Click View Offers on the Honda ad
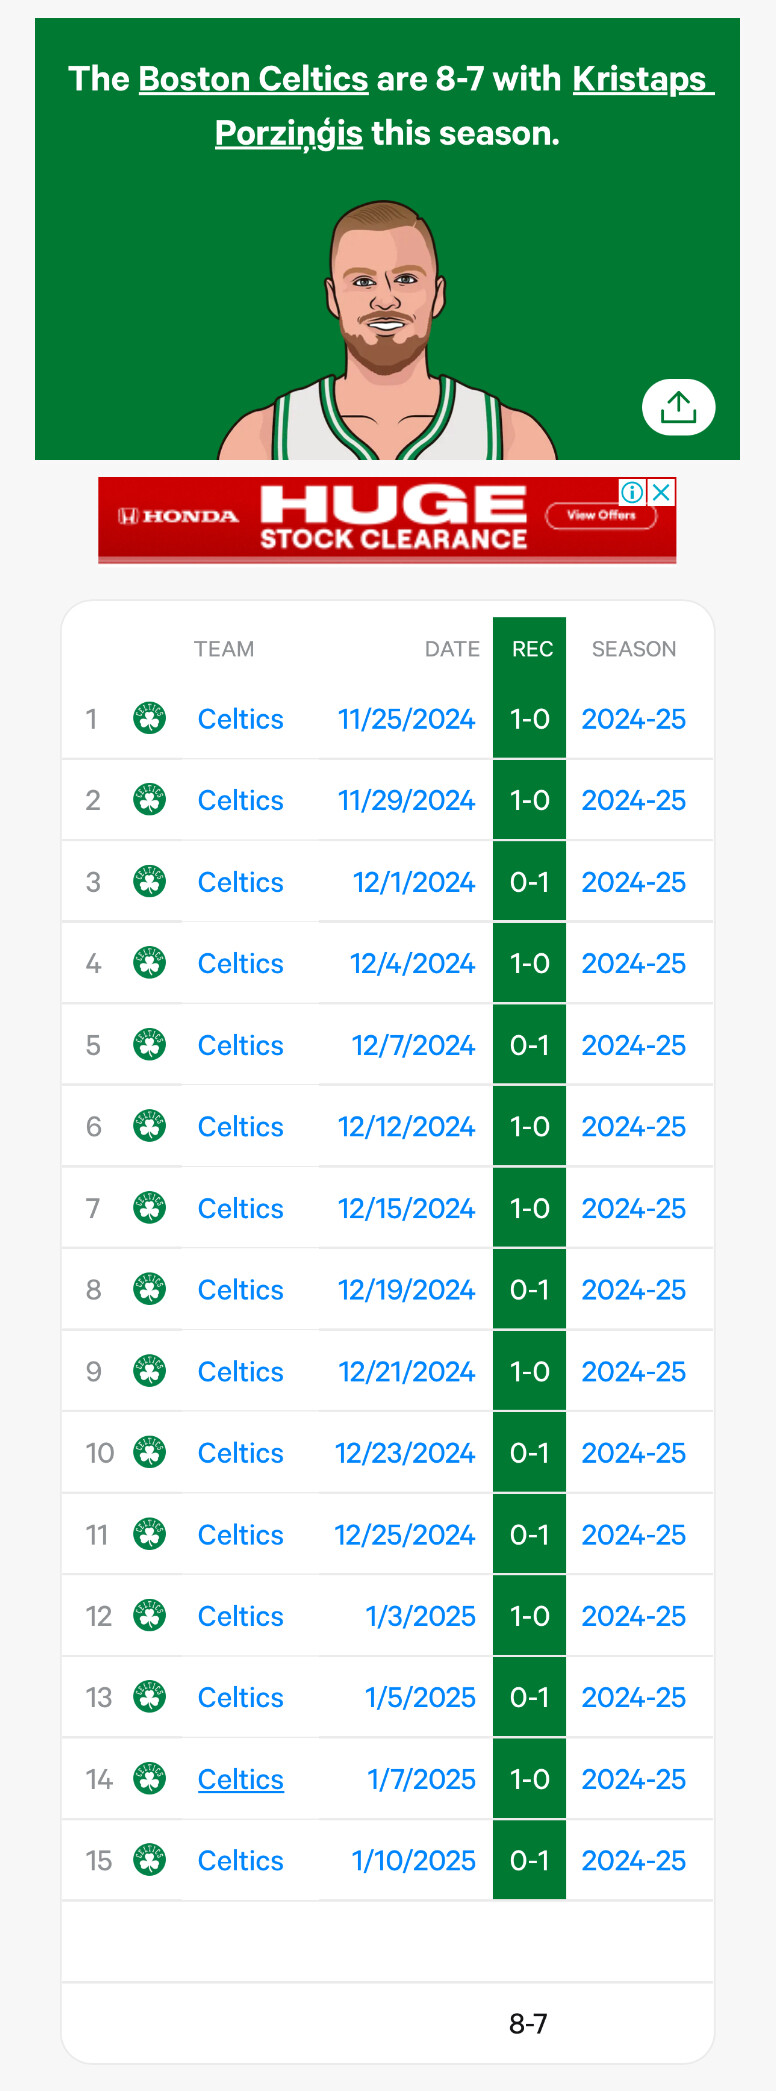The height and width of the screenshot is (2091, 776). 601,516
